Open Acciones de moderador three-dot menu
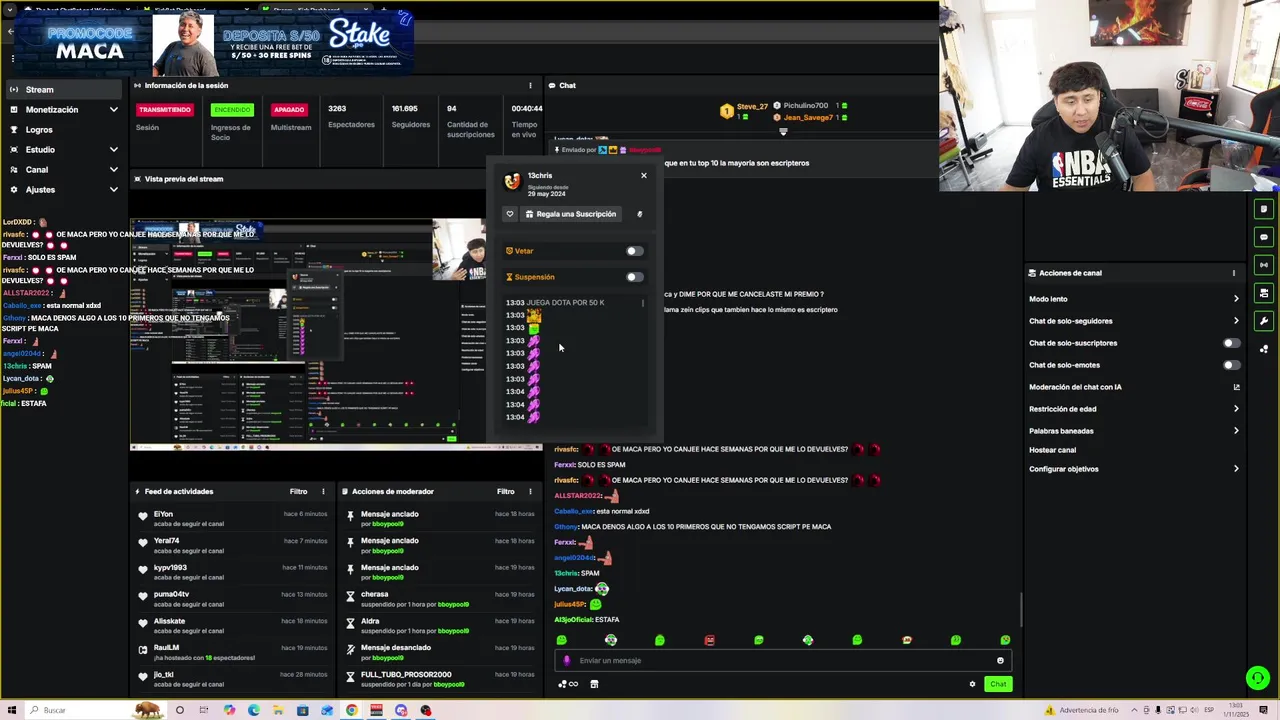This screenshot has height=720, width=1280. 530,492
